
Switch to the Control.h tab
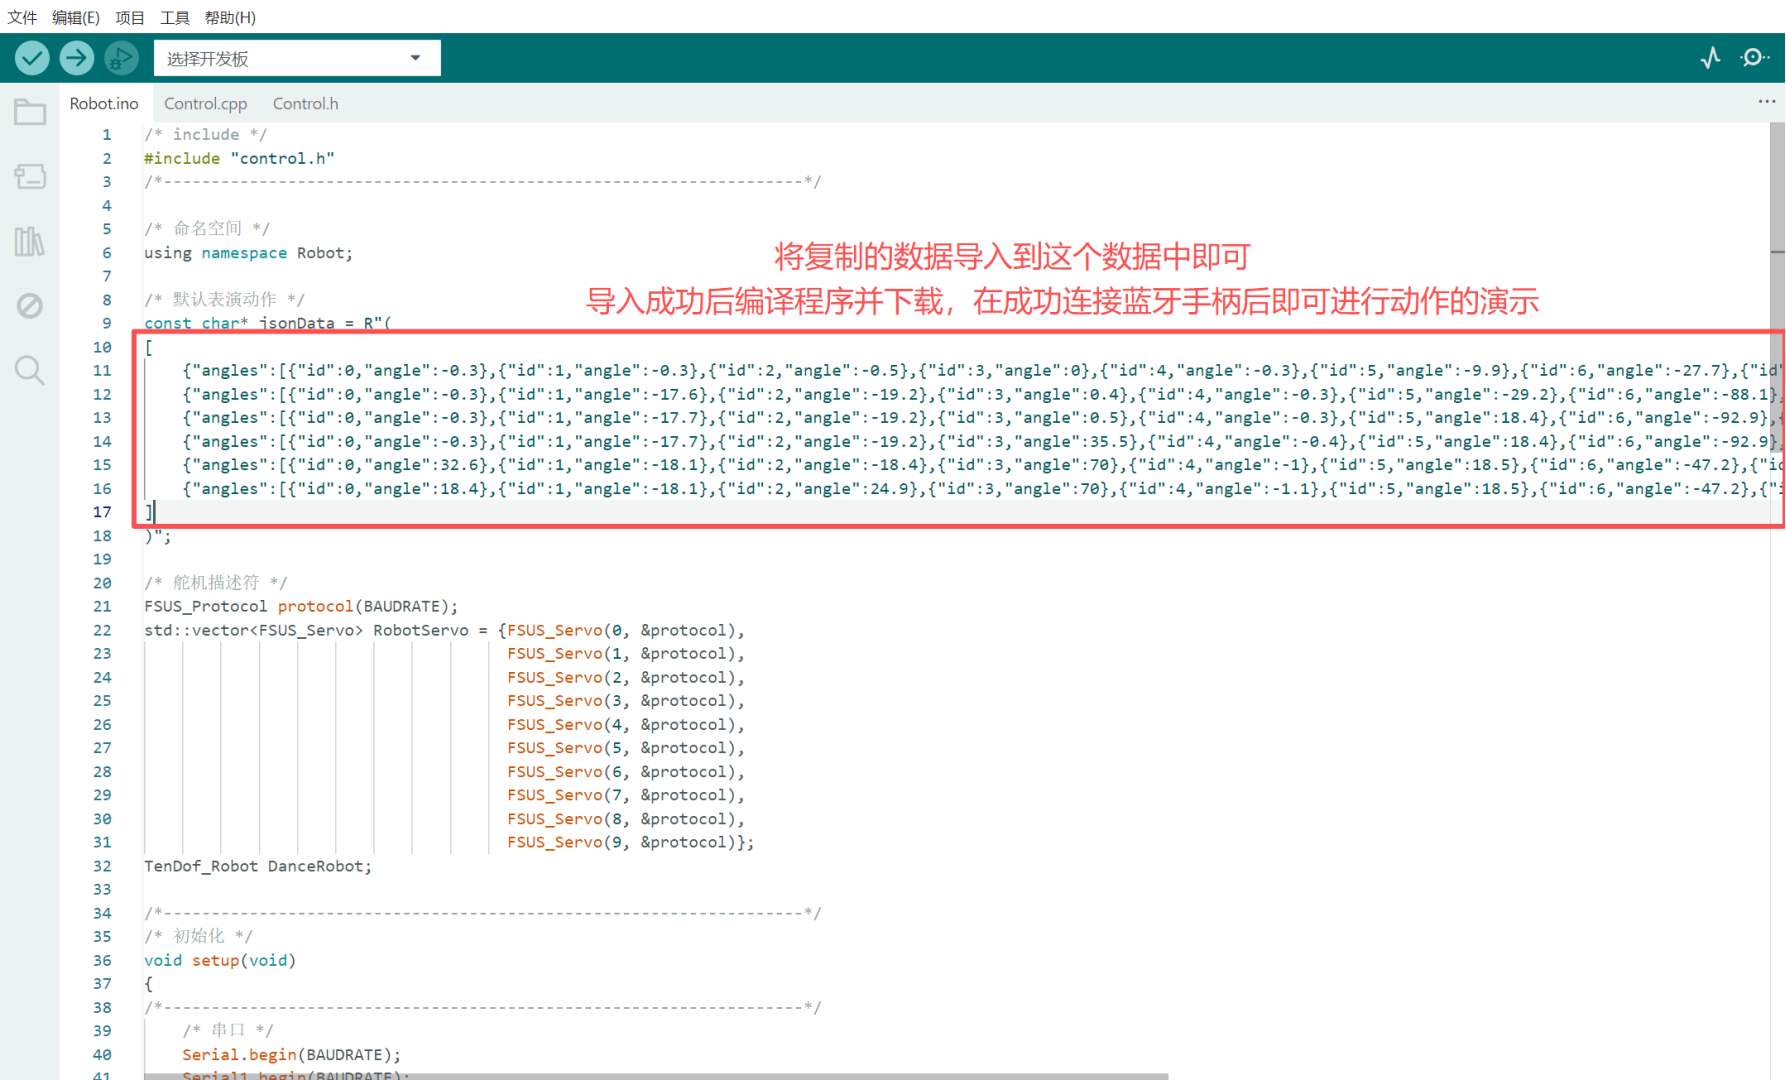tap(305, 103)
